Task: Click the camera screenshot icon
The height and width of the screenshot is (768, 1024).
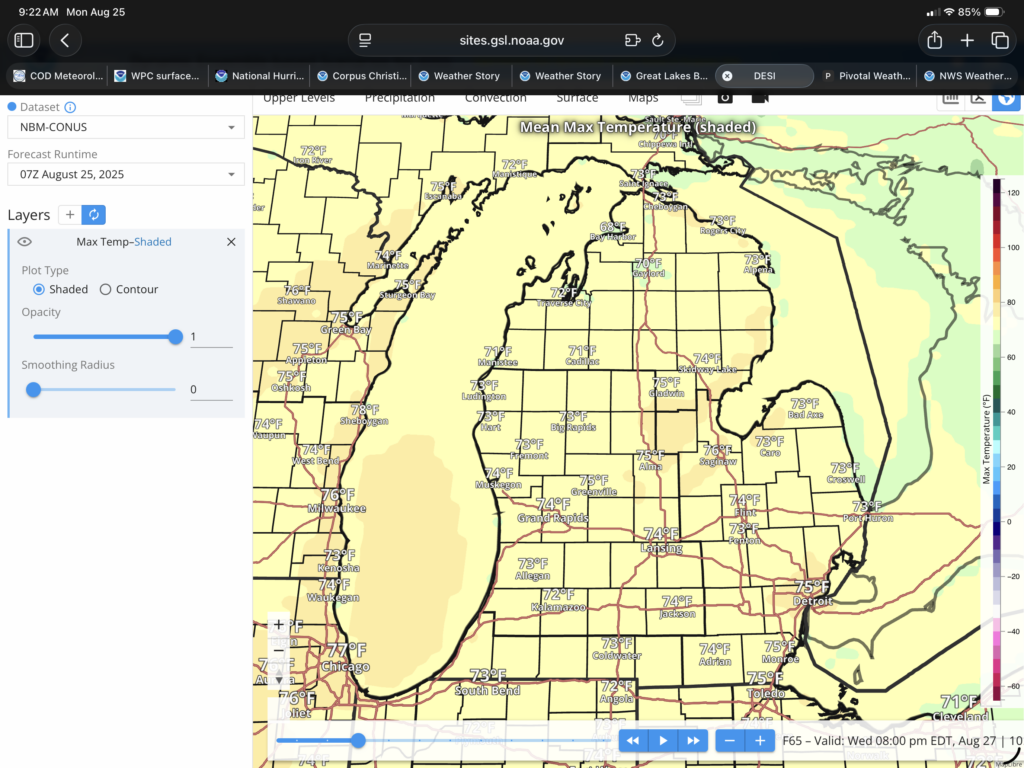Action: click(x=725, y=97)
